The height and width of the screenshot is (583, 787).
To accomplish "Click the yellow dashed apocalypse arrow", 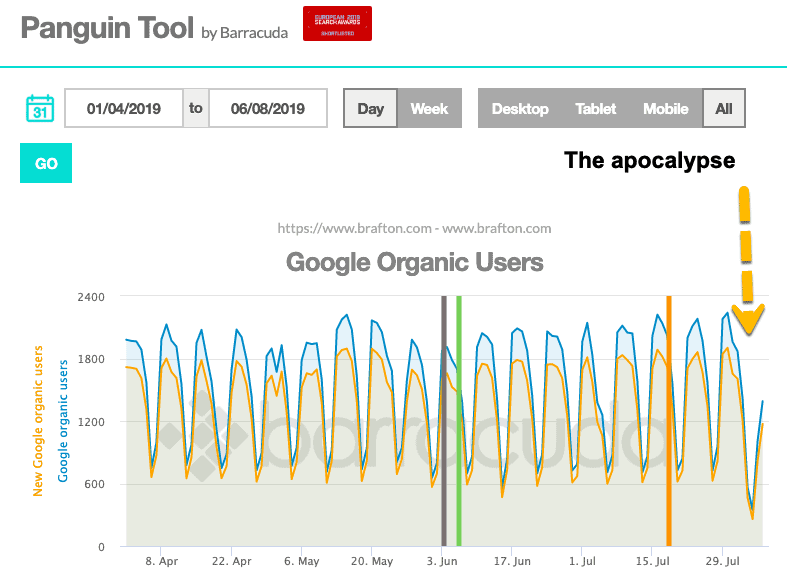I will (x=747, y=260).
